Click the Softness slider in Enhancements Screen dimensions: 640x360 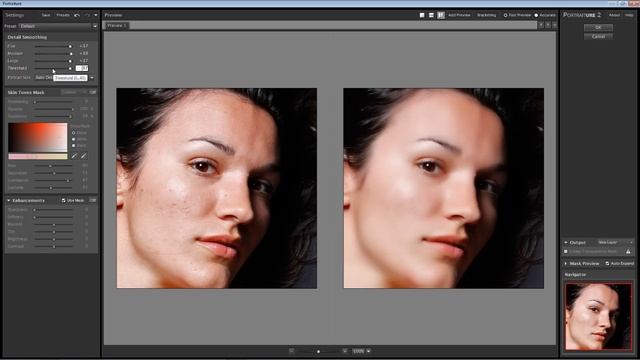(x=53, y=217)
